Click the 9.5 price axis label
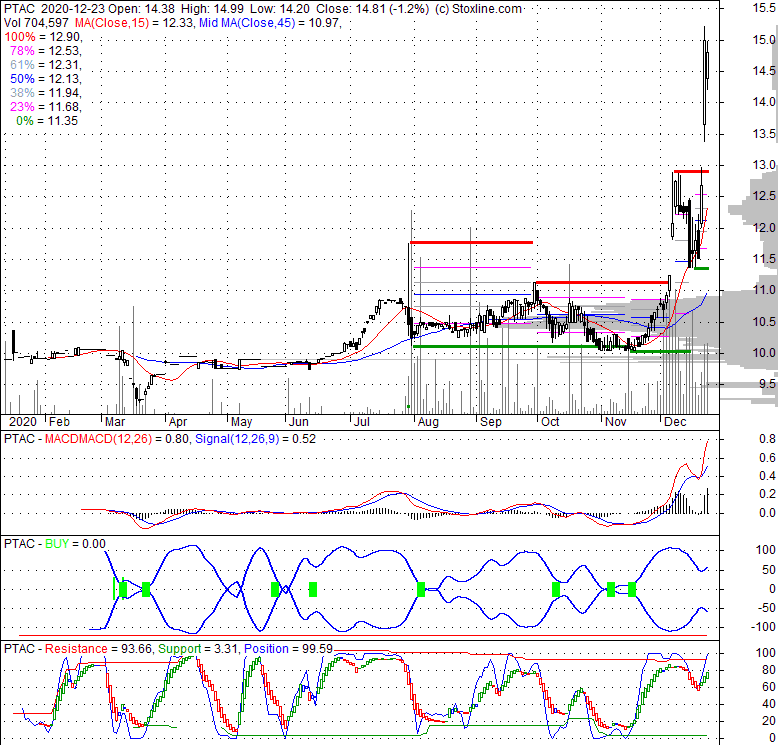Viewport: 780px width, 745px height. tap(767, 384)
